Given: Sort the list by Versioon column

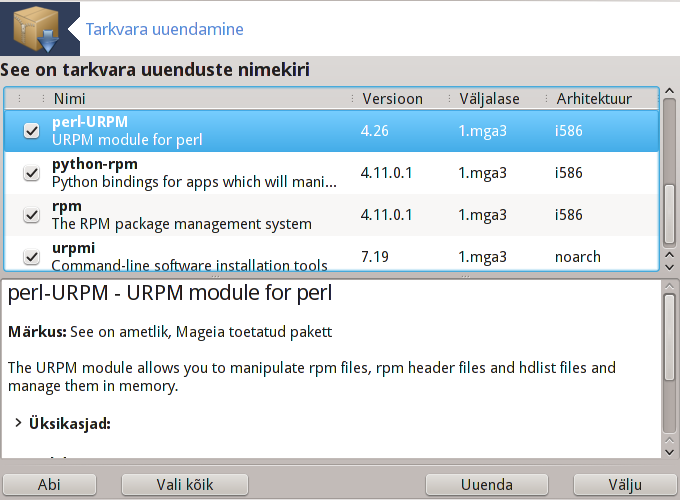Looking at the screenshot, I should pyautogui.click(x=392, y=99).
